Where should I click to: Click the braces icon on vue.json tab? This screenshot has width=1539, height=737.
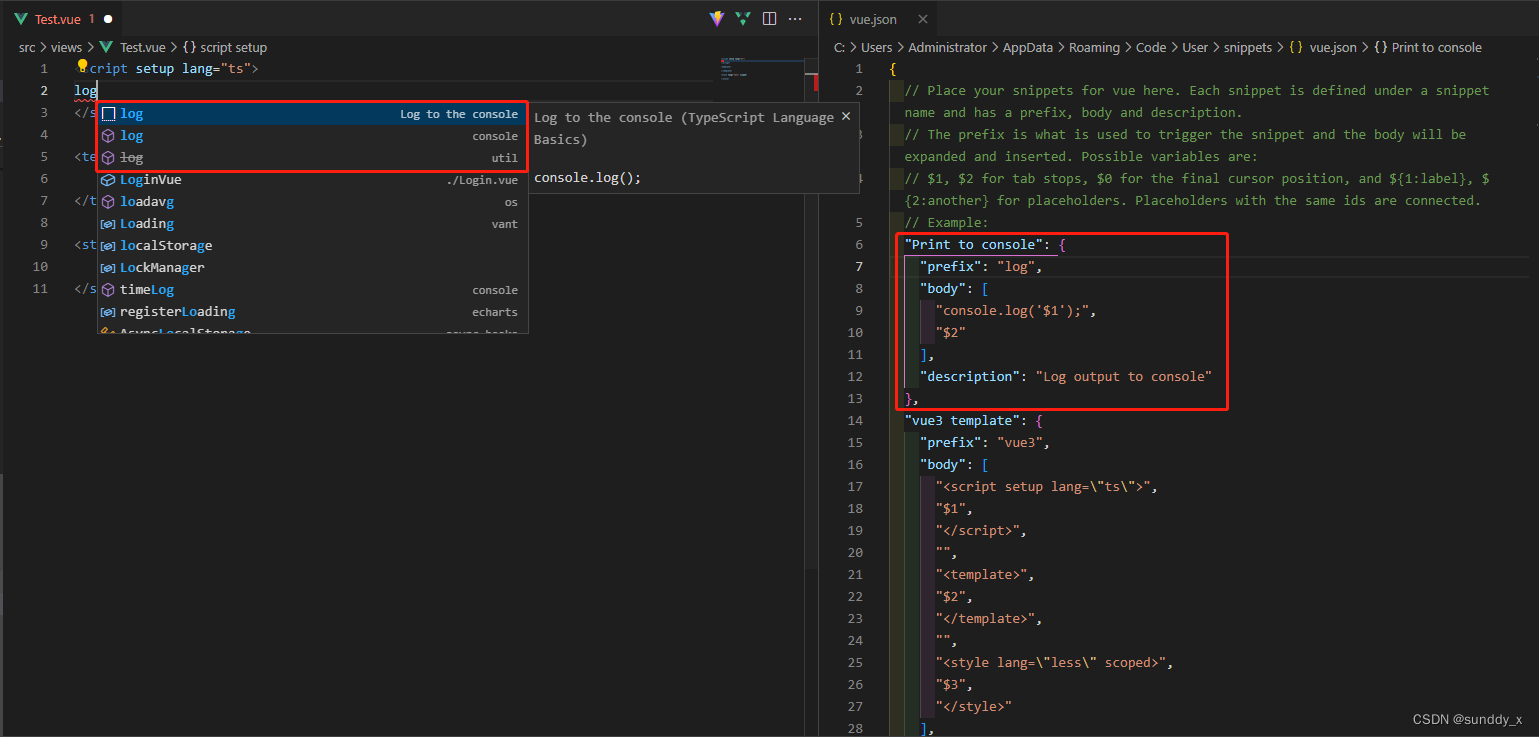pyautogui.click(x=836, y=19)
